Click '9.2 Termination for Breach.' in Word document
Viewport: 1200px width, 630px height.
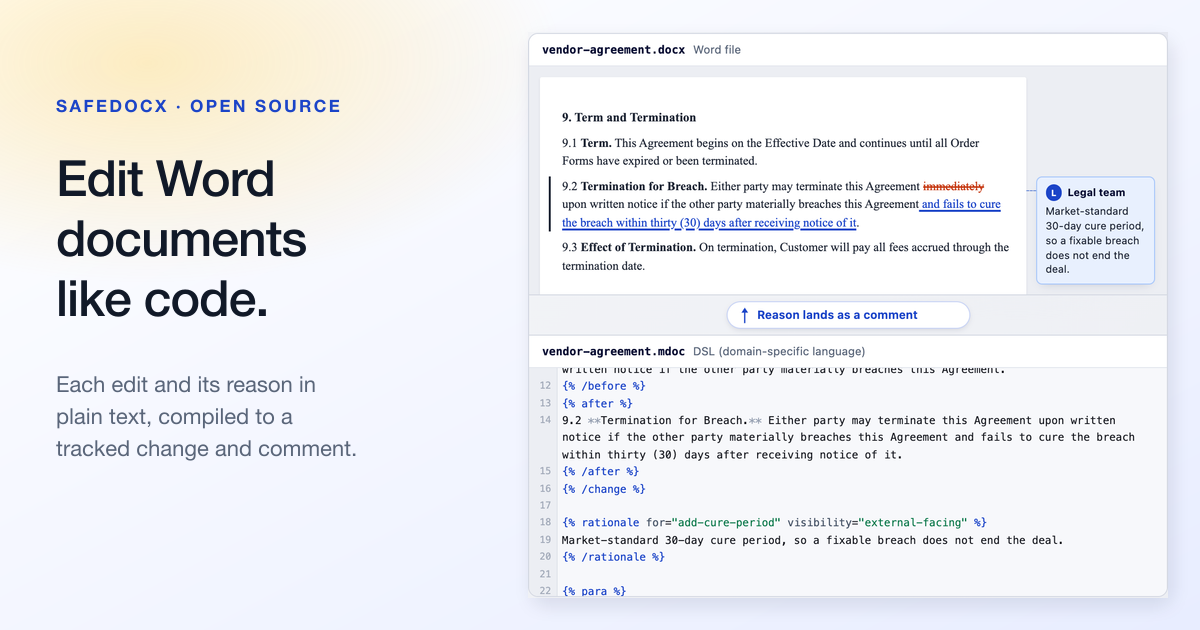coord(635,186)
